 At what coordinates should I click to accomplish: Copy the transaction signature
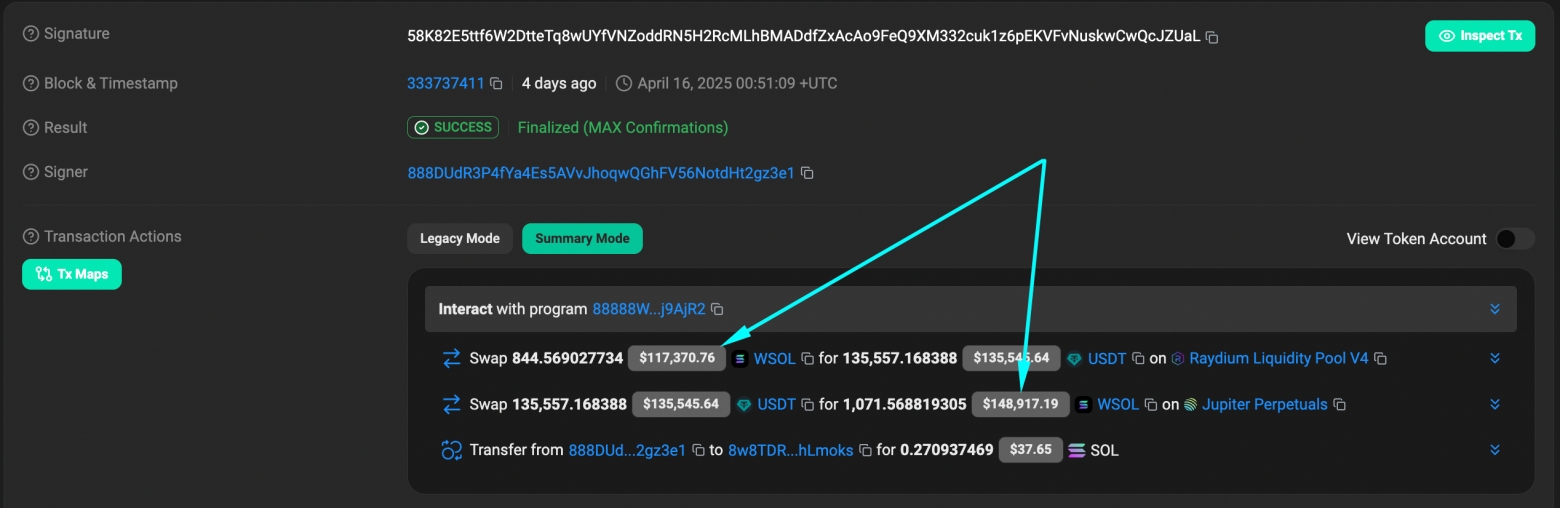[1212, 37]
